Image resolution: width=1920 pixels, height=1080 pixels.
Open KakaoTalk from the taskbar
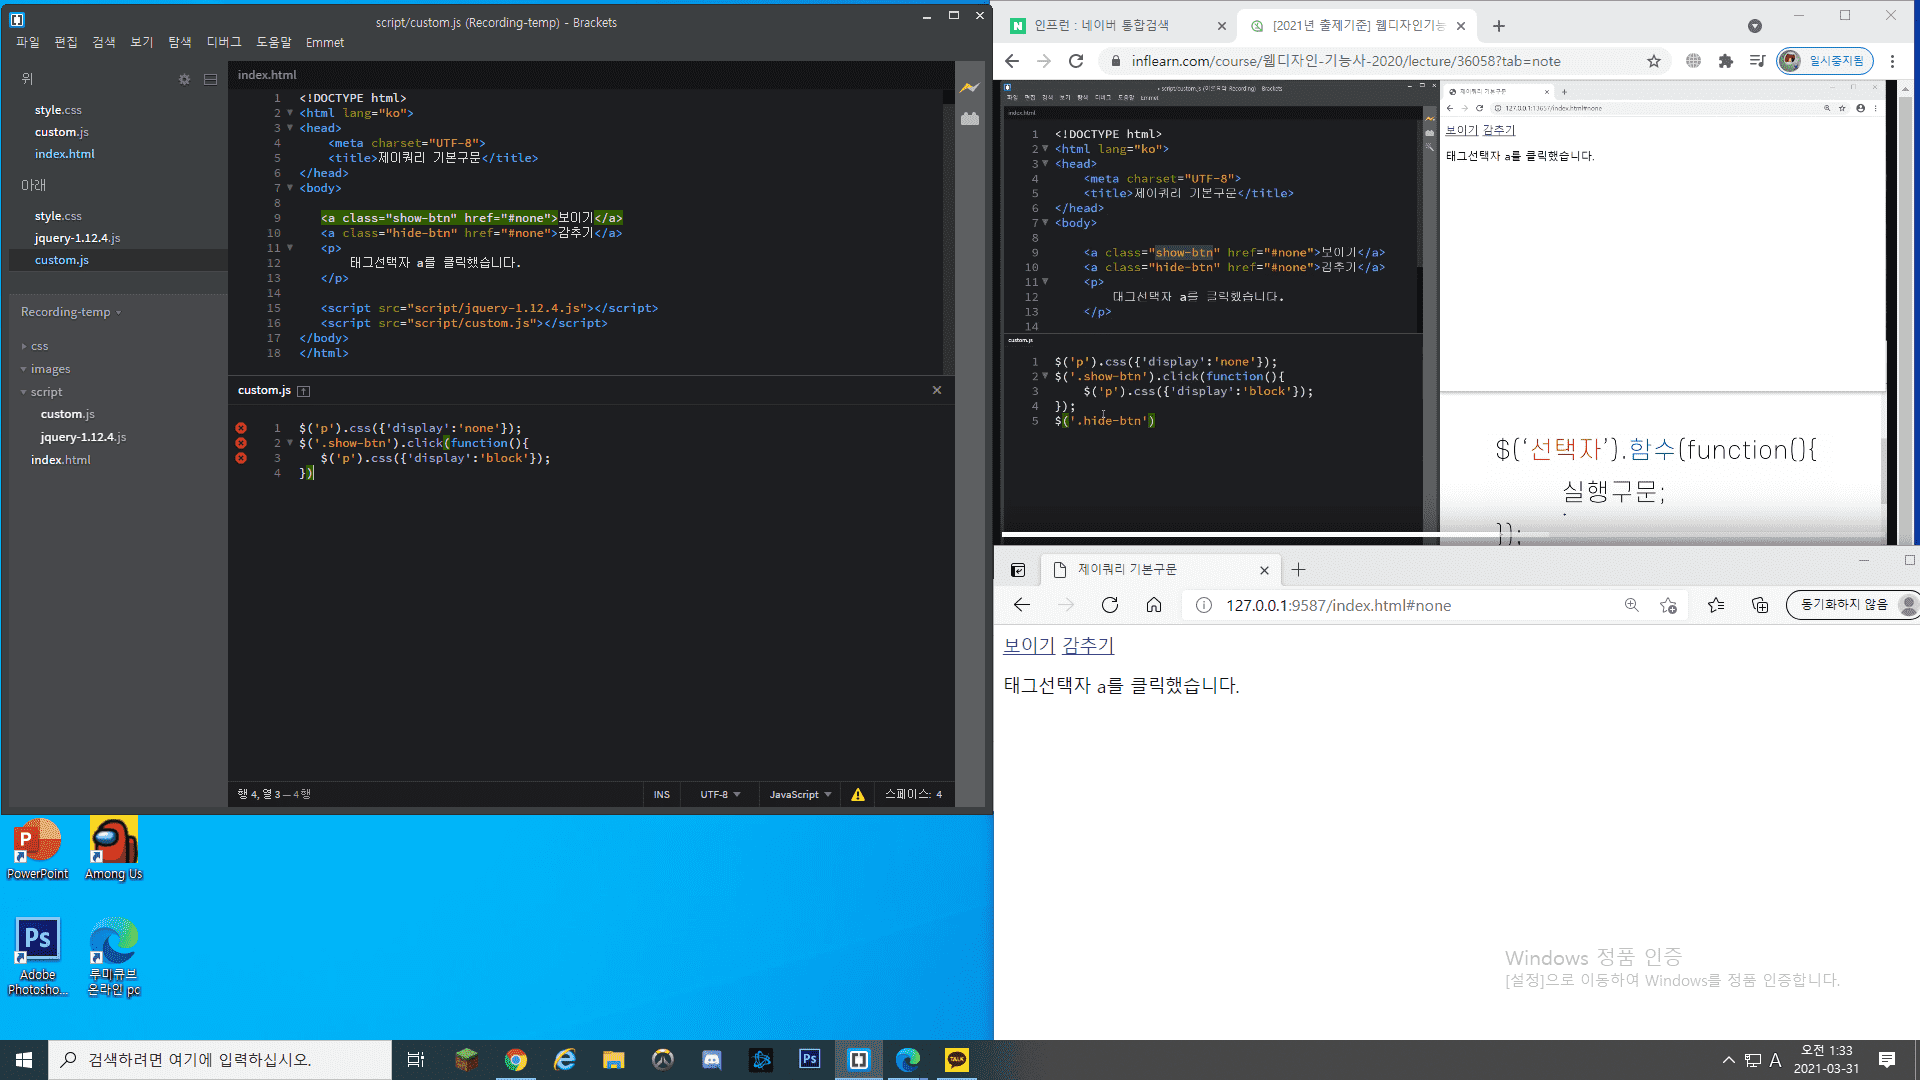pos(957,1059)
